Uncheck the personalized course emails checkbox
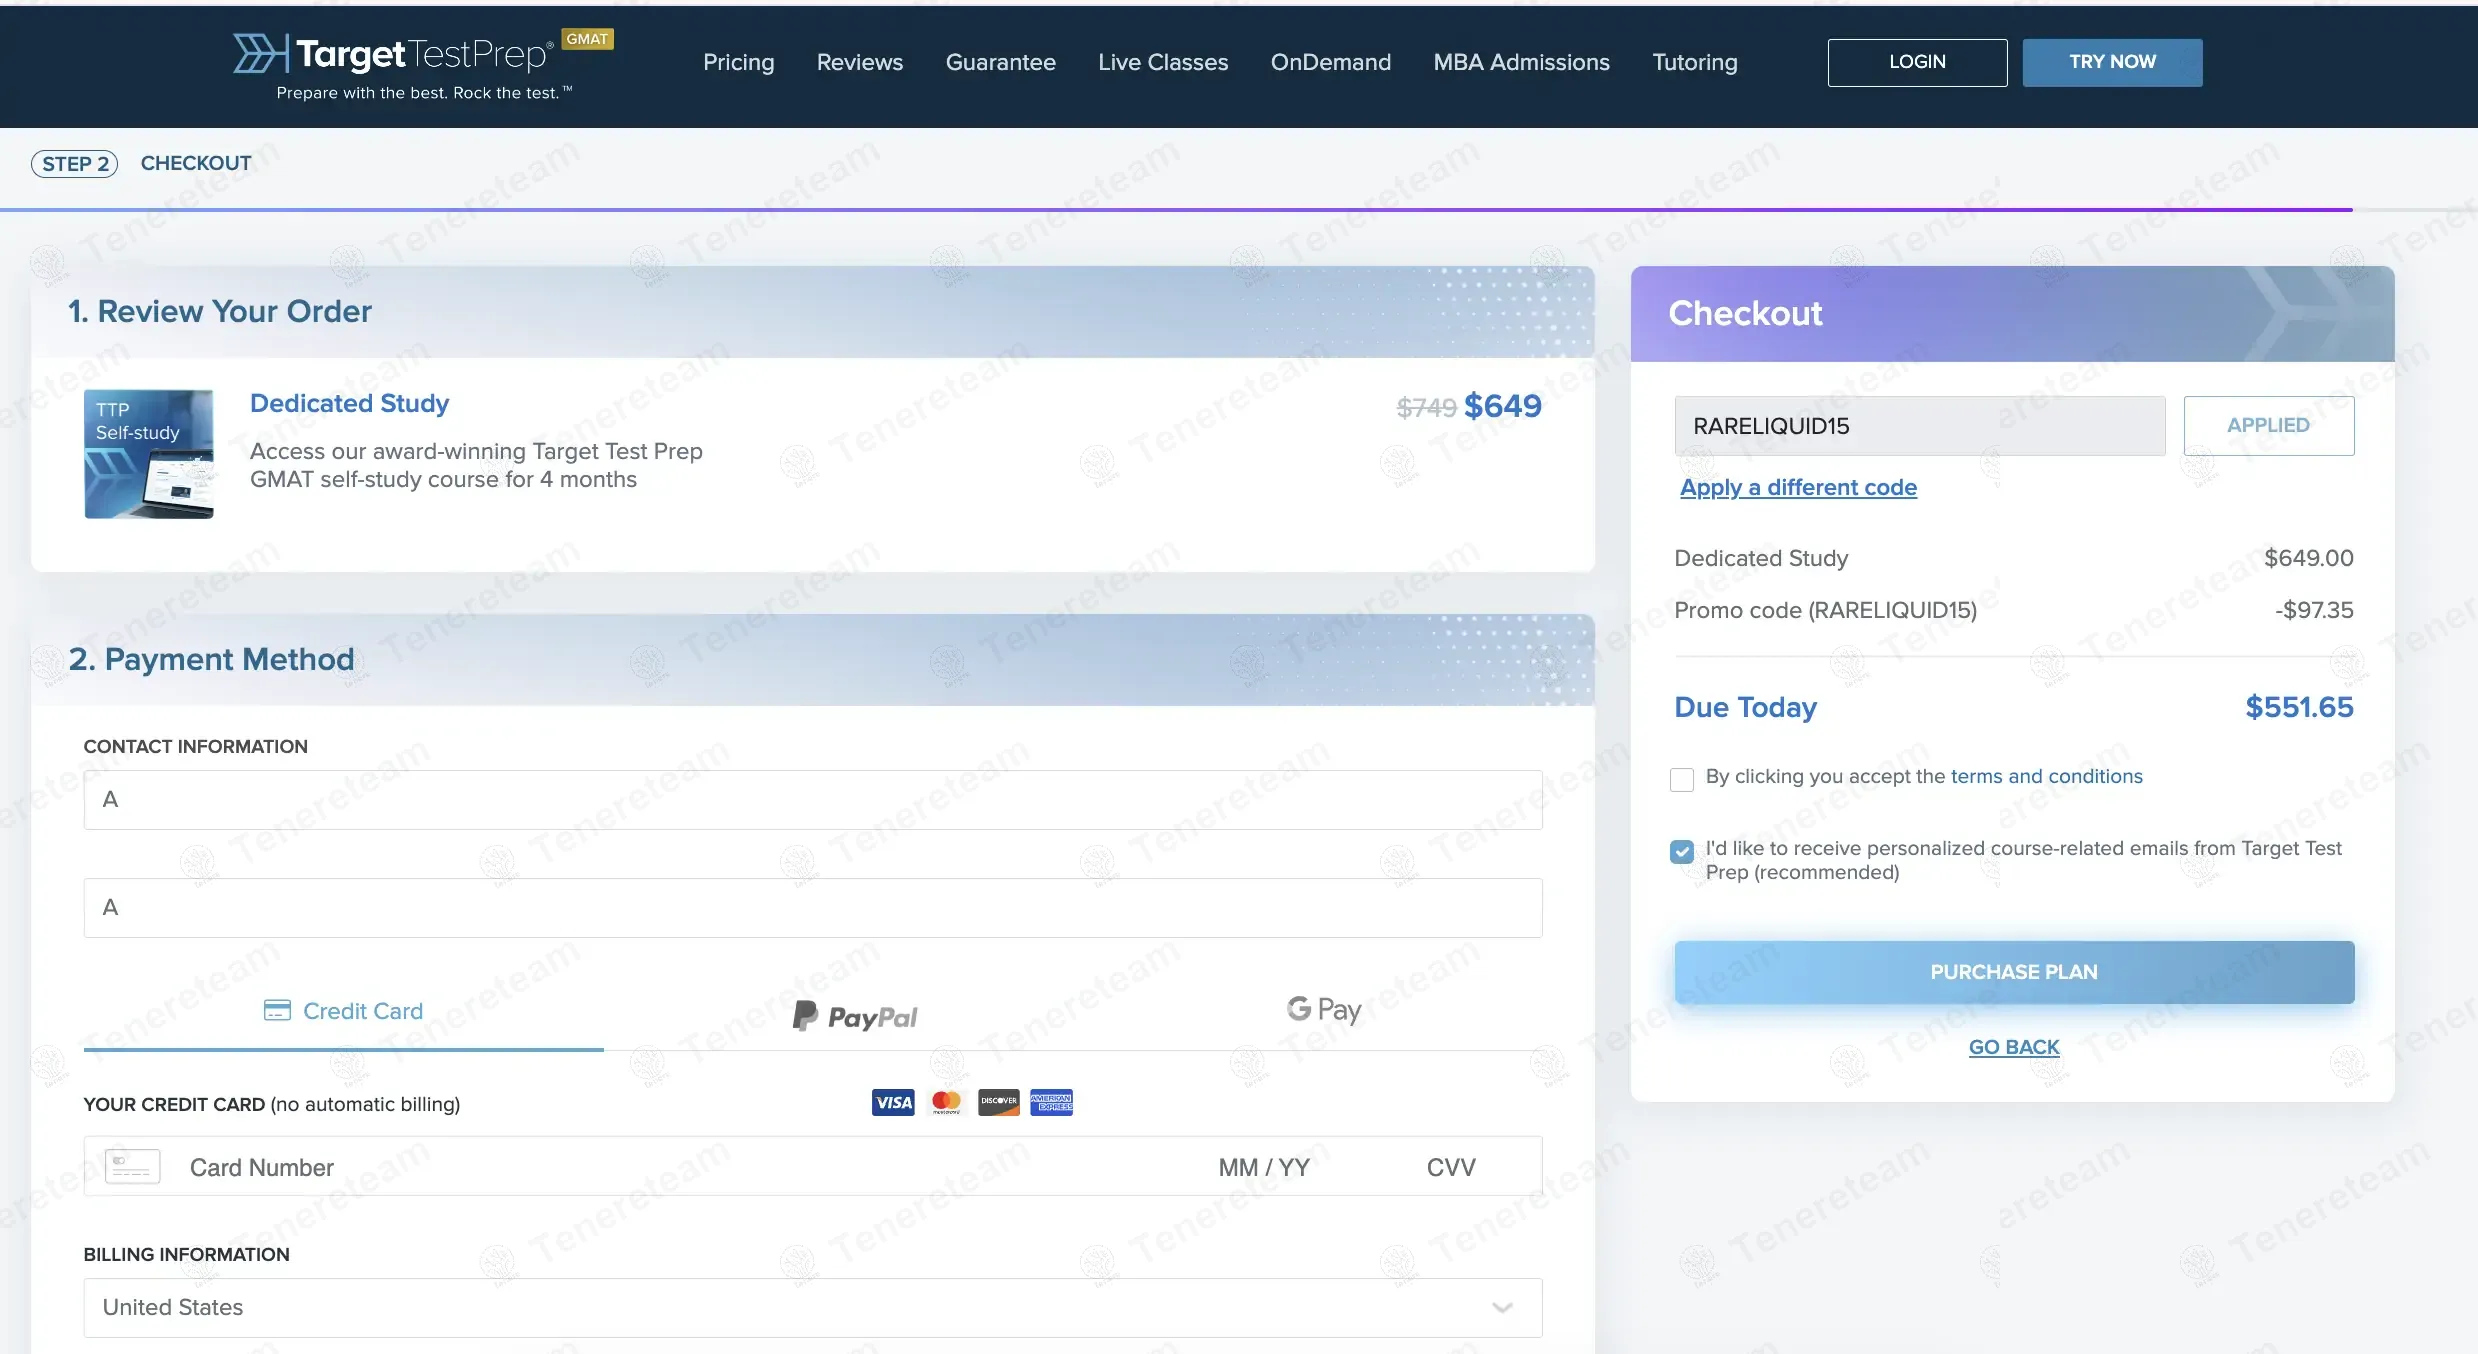This screenshot has width=2478, height=1354. [1682, 851]
